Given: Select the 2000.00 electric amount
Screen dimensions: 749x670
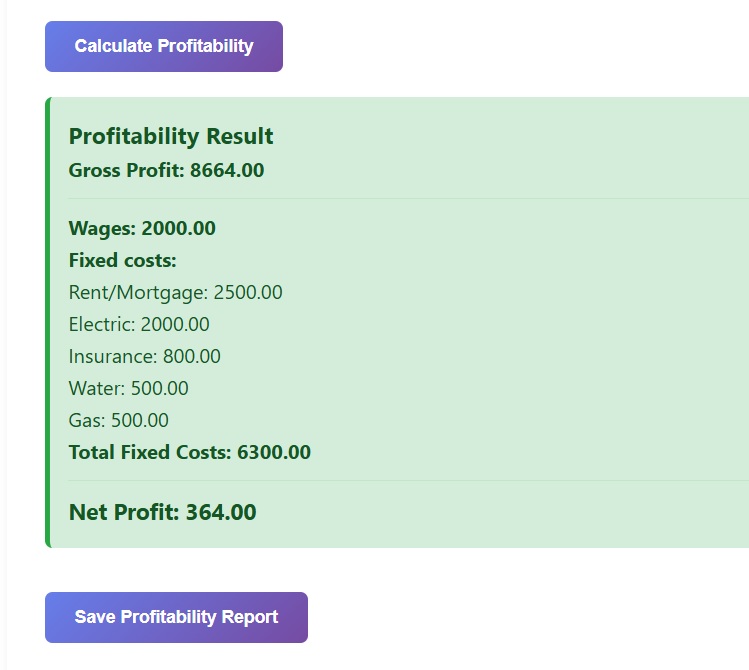Looking at the screenshot, I should point(175,325).
